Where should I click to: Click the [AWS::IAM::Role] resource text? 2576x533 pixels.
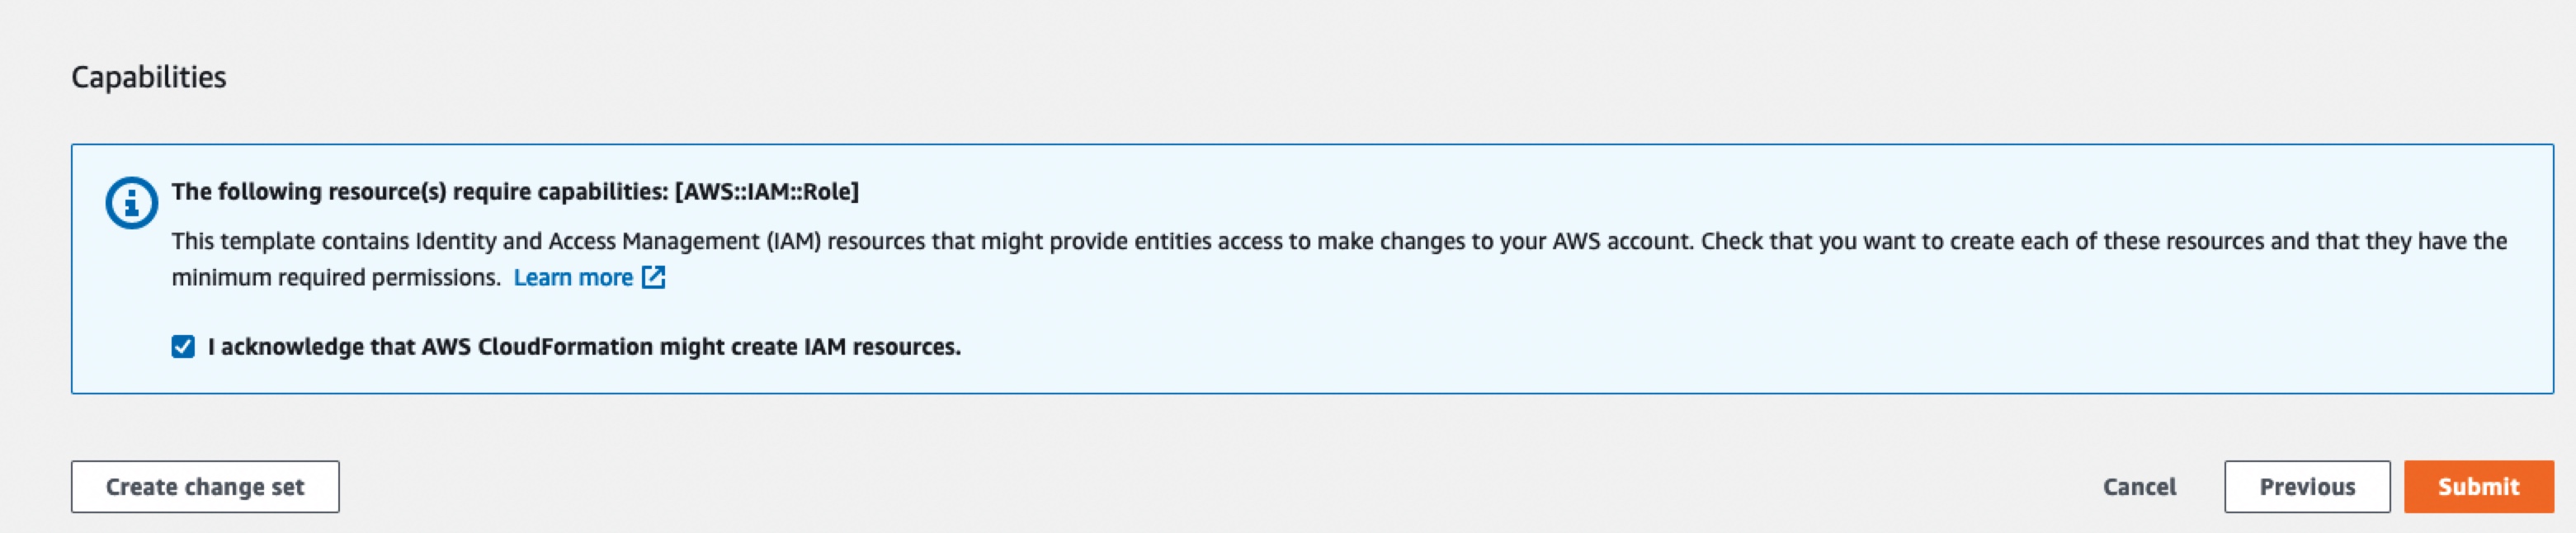point(767,191)
